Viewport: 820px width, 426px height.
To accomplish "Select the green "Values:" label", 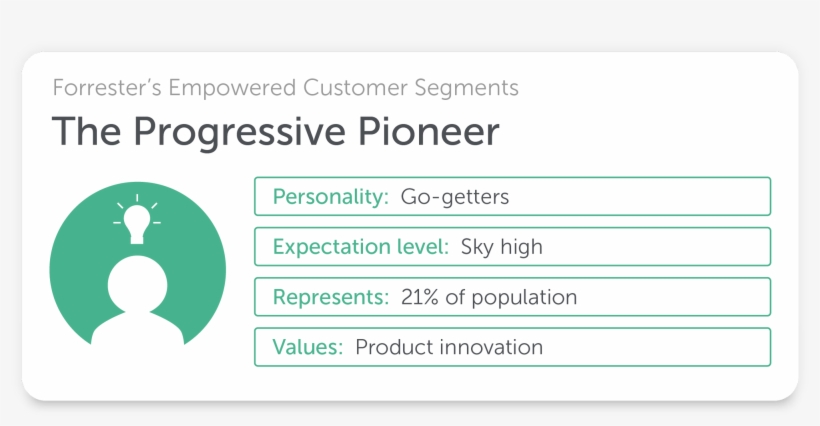I will 308,348.
